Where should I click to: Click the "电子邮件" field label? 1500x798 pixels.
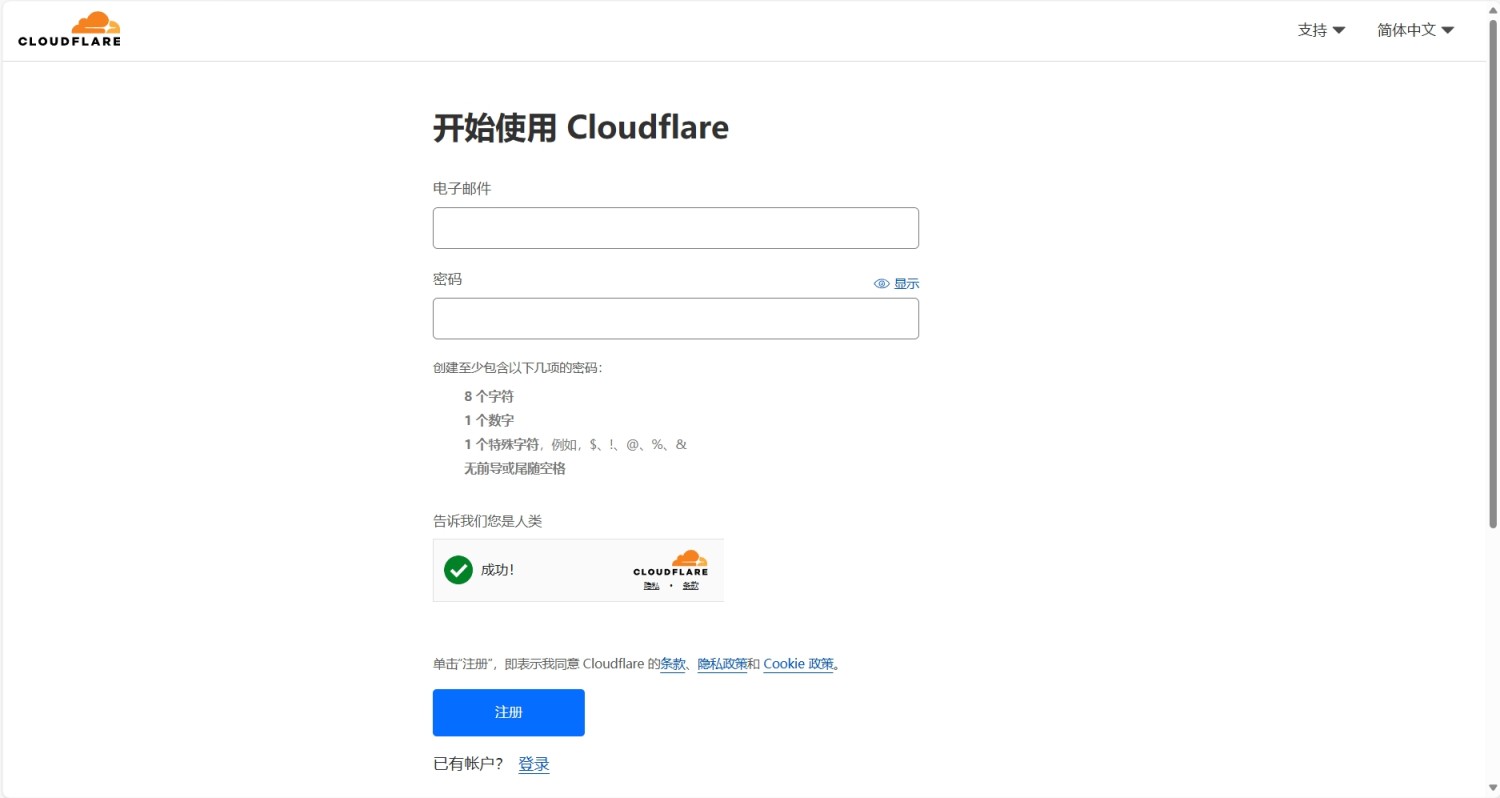(x=462, y=189)
